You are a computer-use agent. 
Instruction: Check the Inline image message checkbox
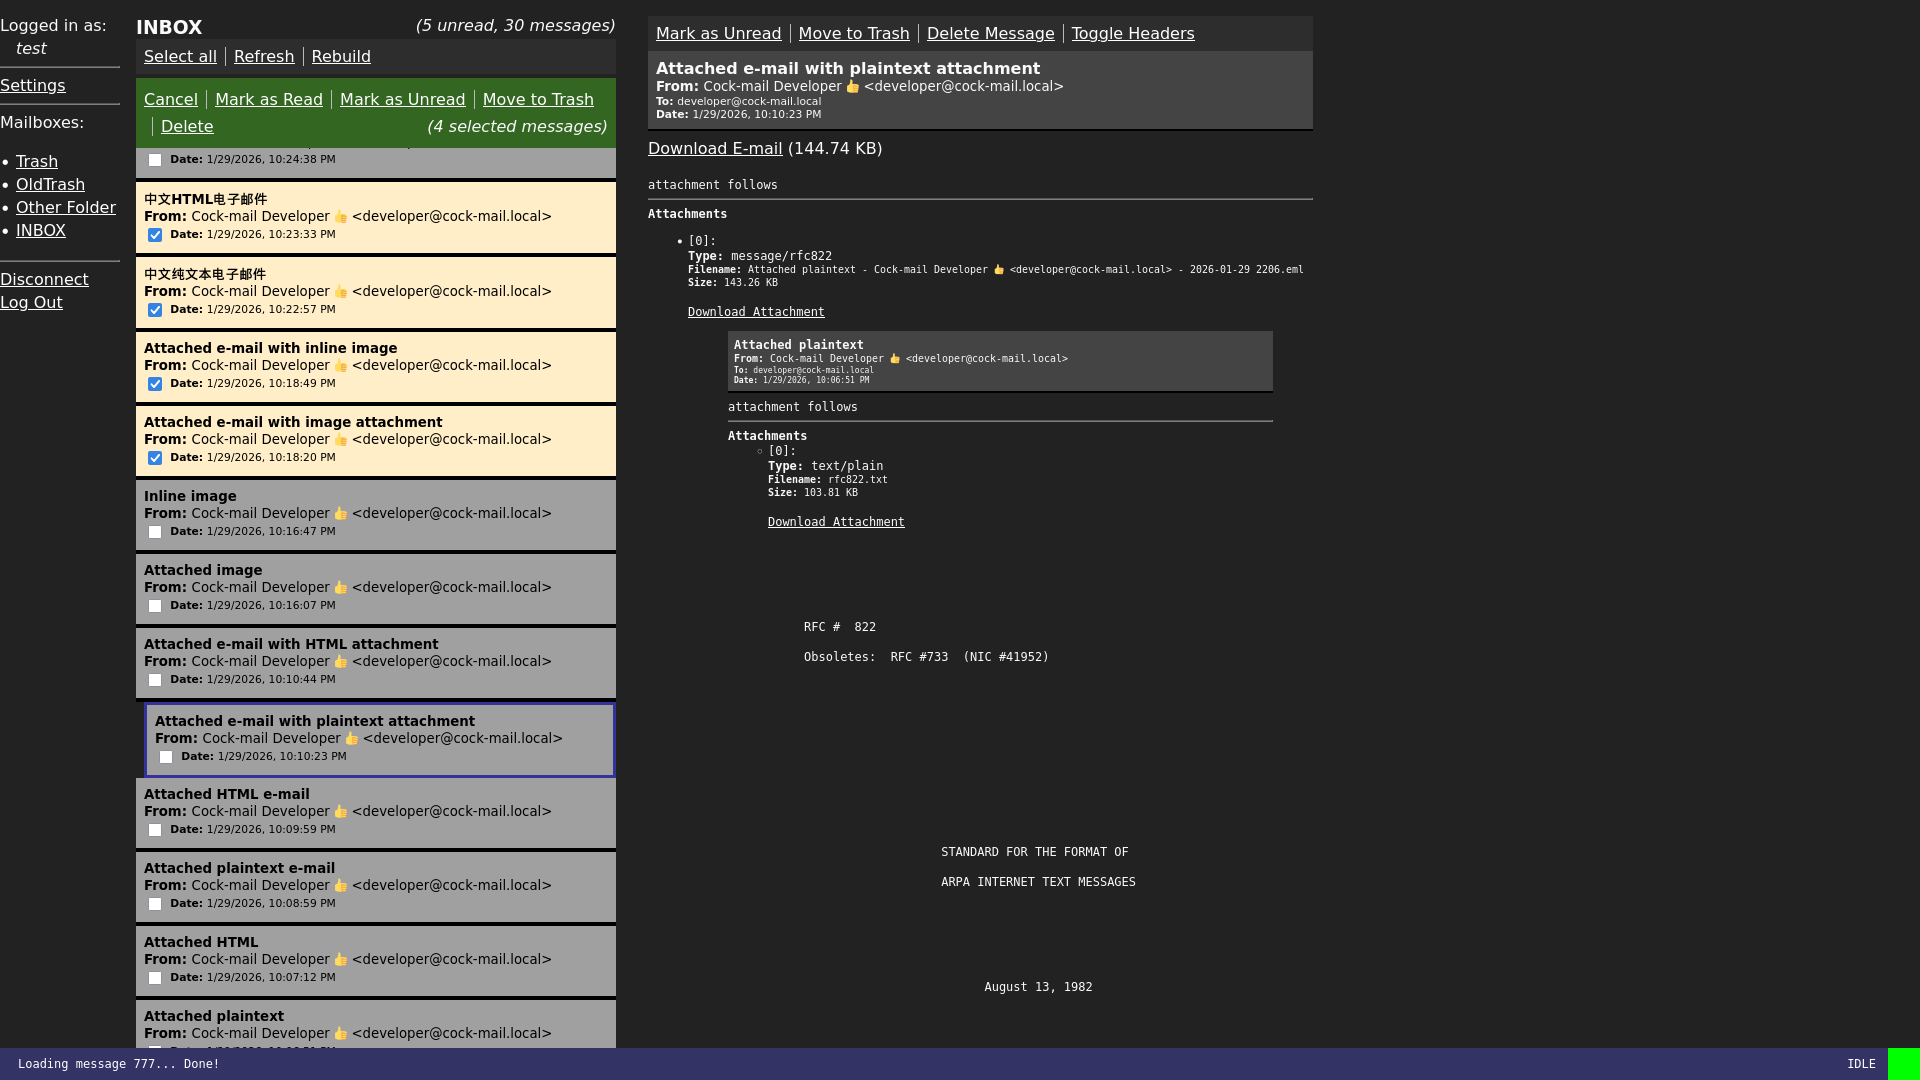(155, 532)
